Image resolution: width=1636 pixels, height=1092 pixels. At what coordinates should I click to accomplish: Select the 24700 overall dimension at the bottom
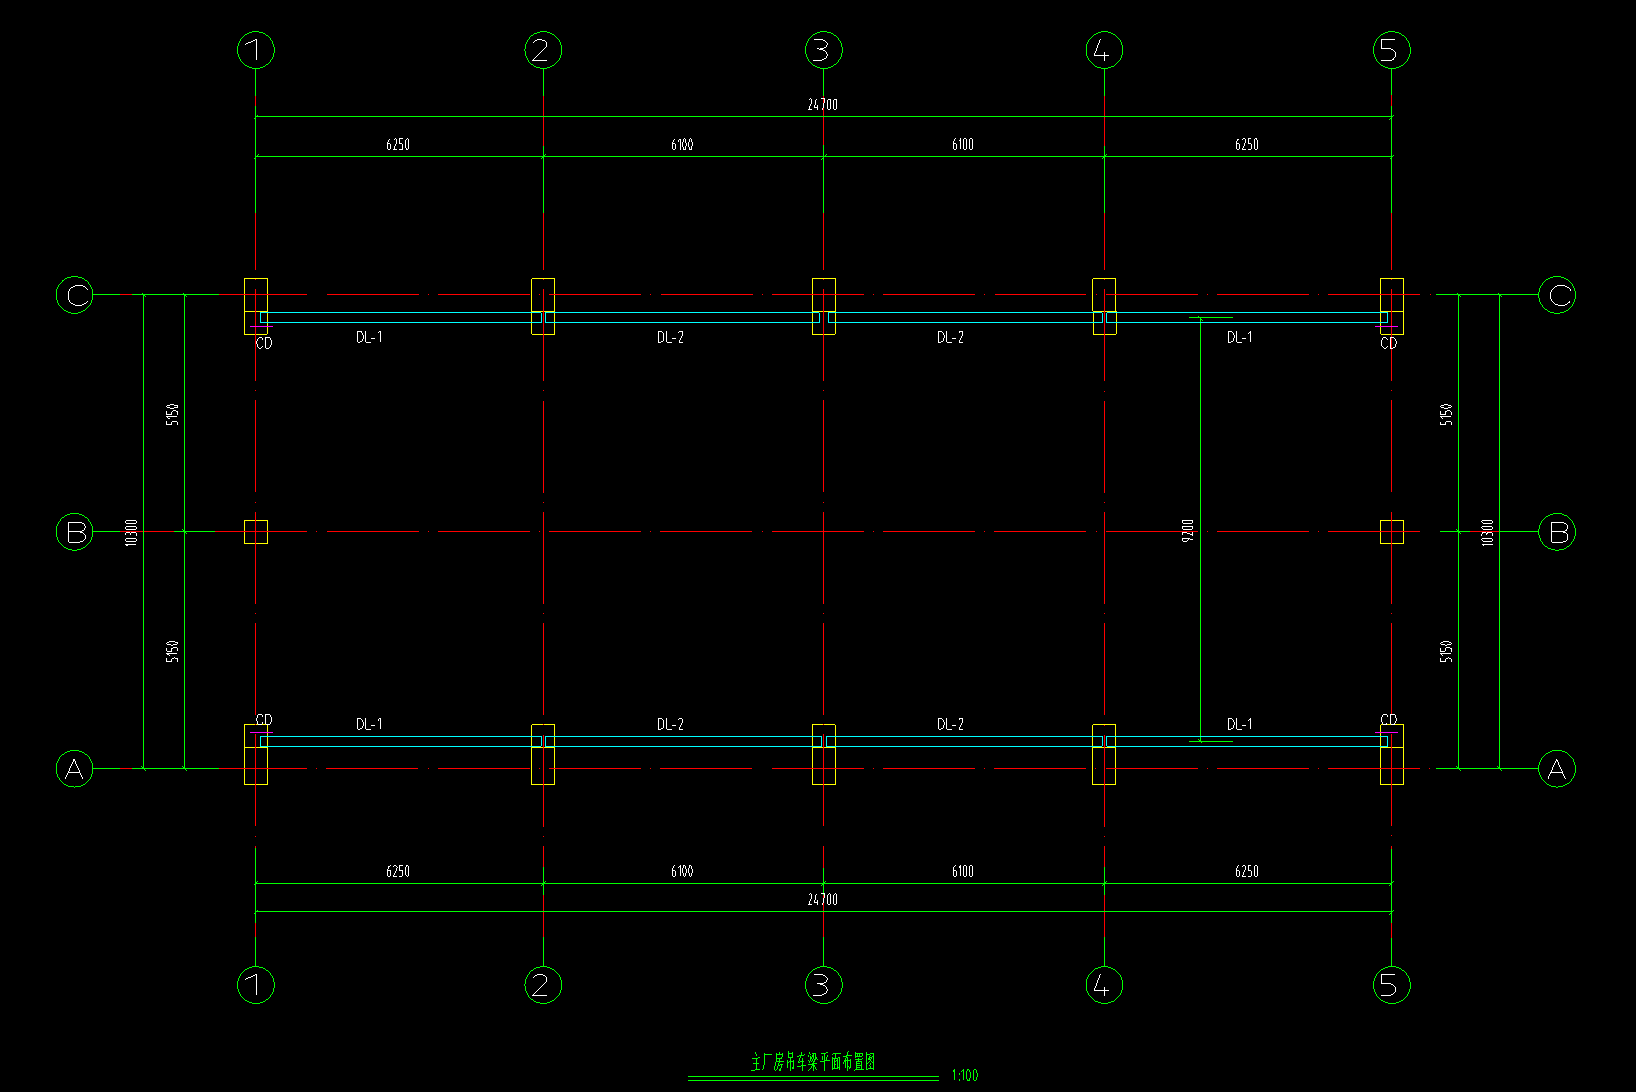[823, 900]
